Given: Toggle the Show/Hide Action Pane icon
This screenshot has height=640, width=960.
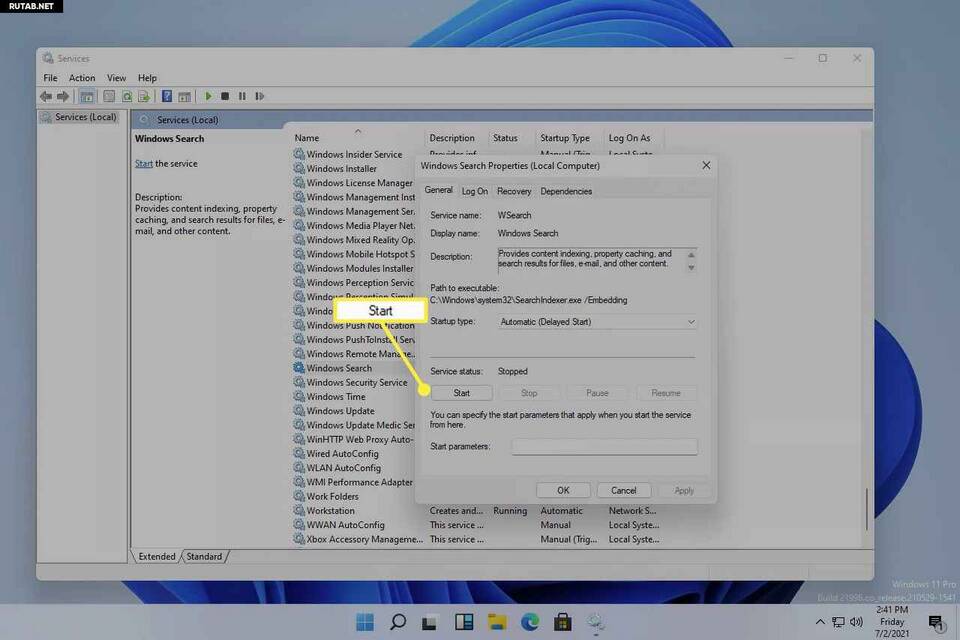Looking at the screenshot, I should click(184, 96).
